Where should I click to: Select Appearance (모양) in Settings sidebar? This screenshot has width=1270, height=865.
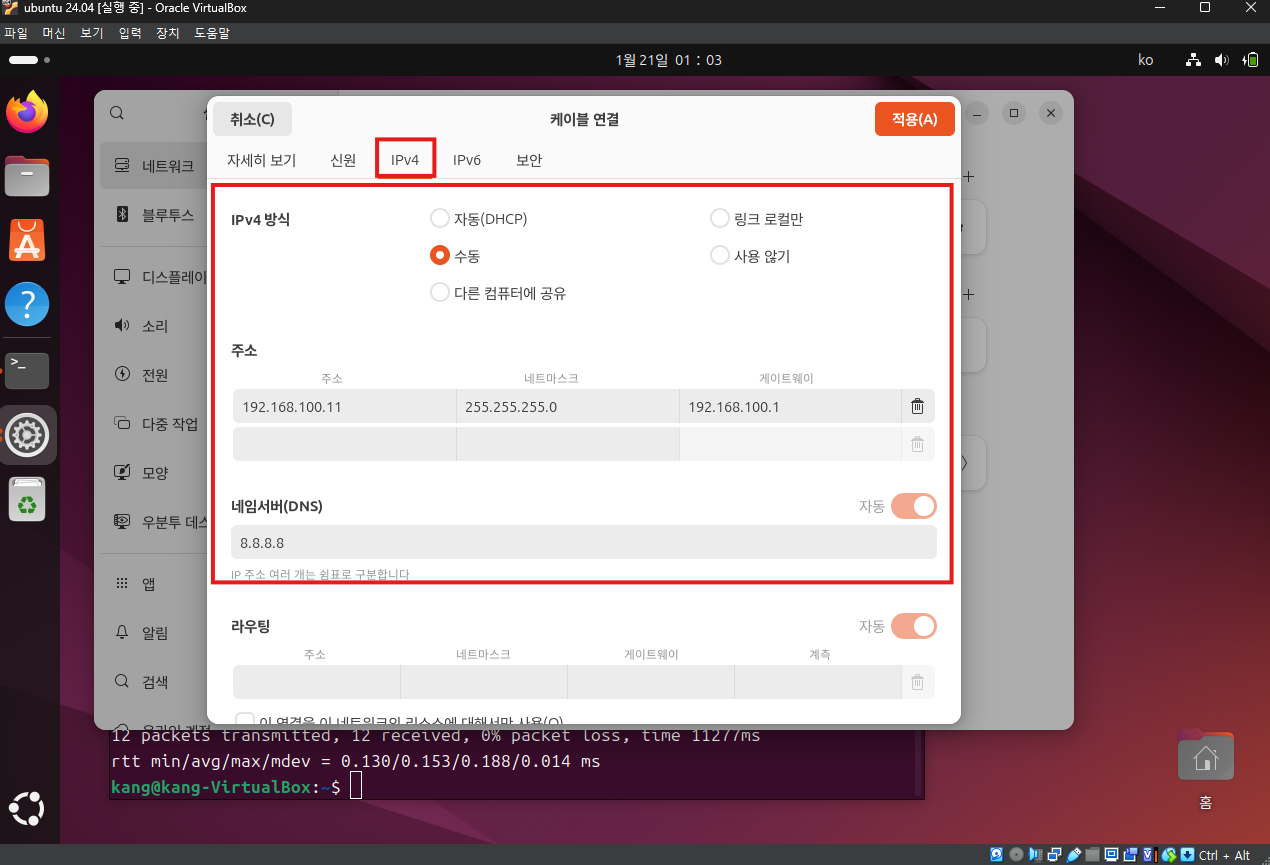[154, 472]
